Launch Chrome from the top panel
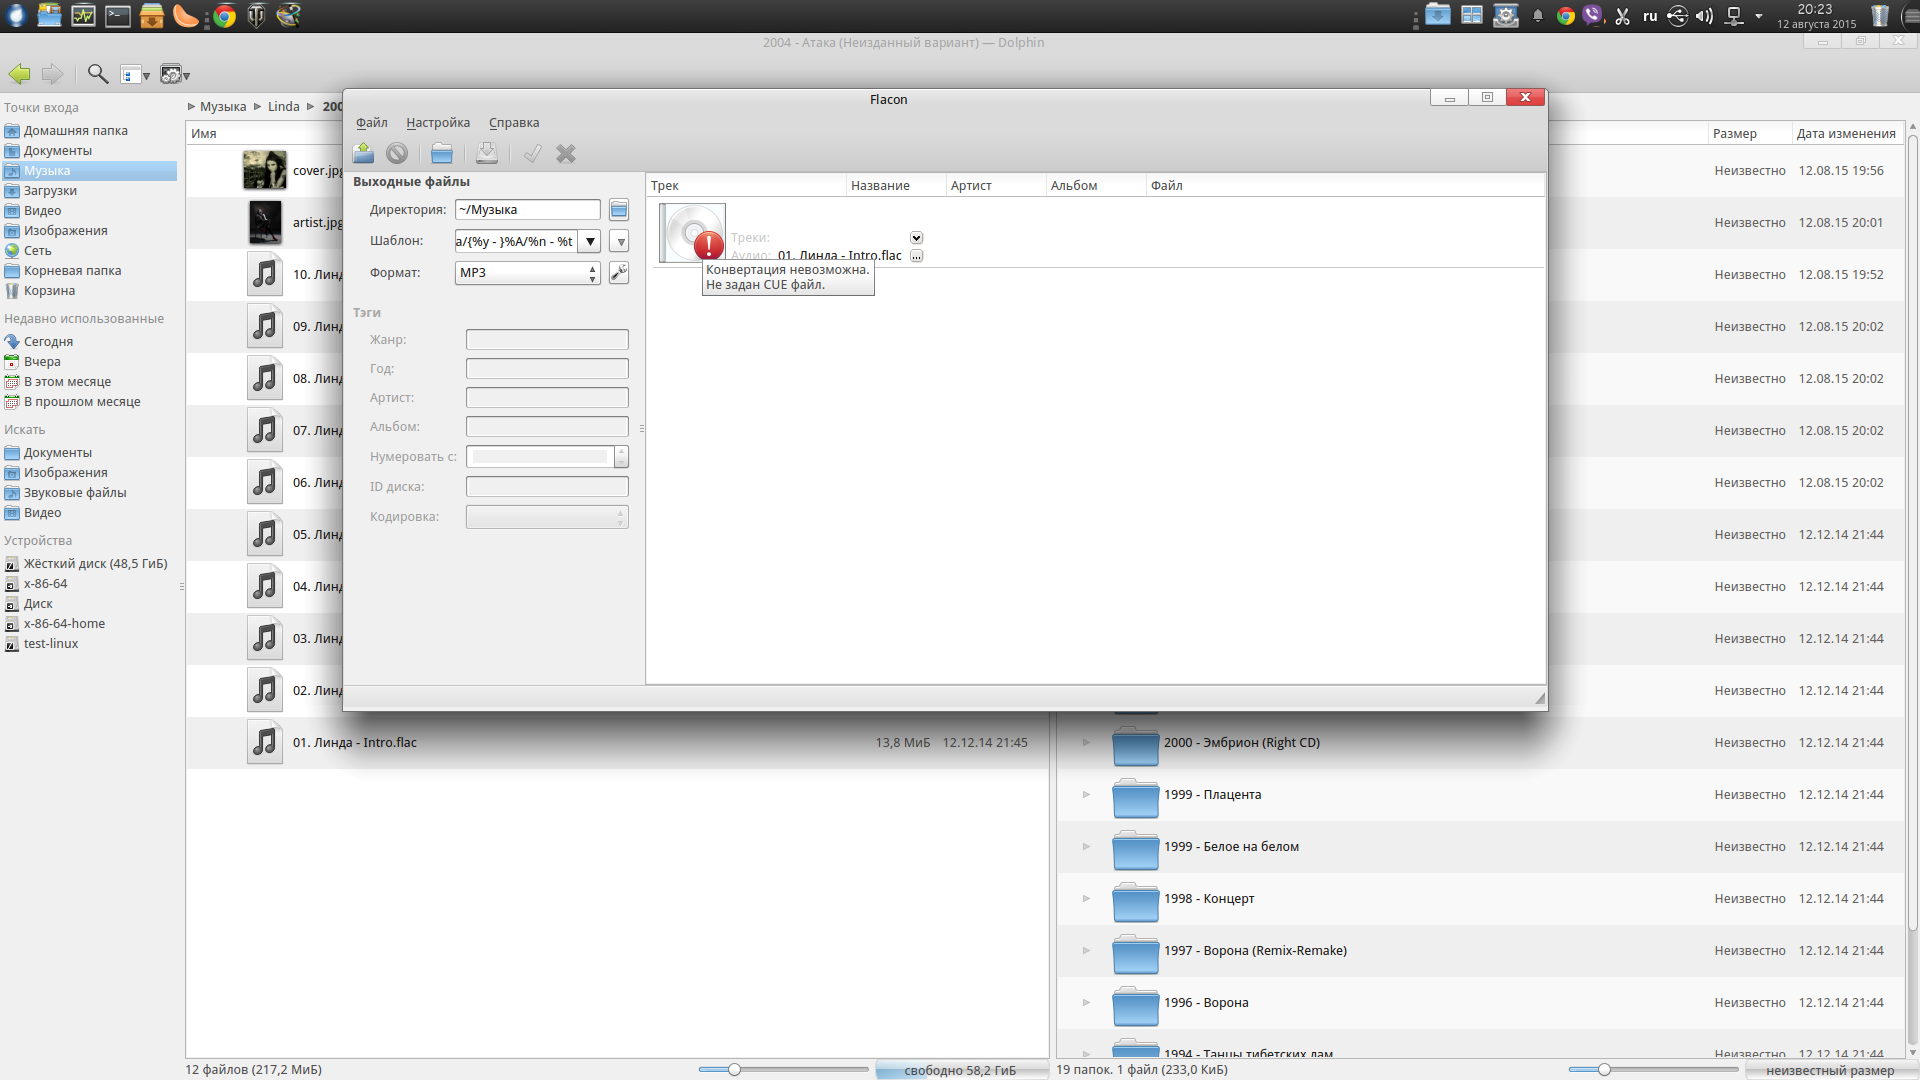Image resolution: width=1920 pixels, height=1080 pixels. pyautogui.click(x=224, y=15)
